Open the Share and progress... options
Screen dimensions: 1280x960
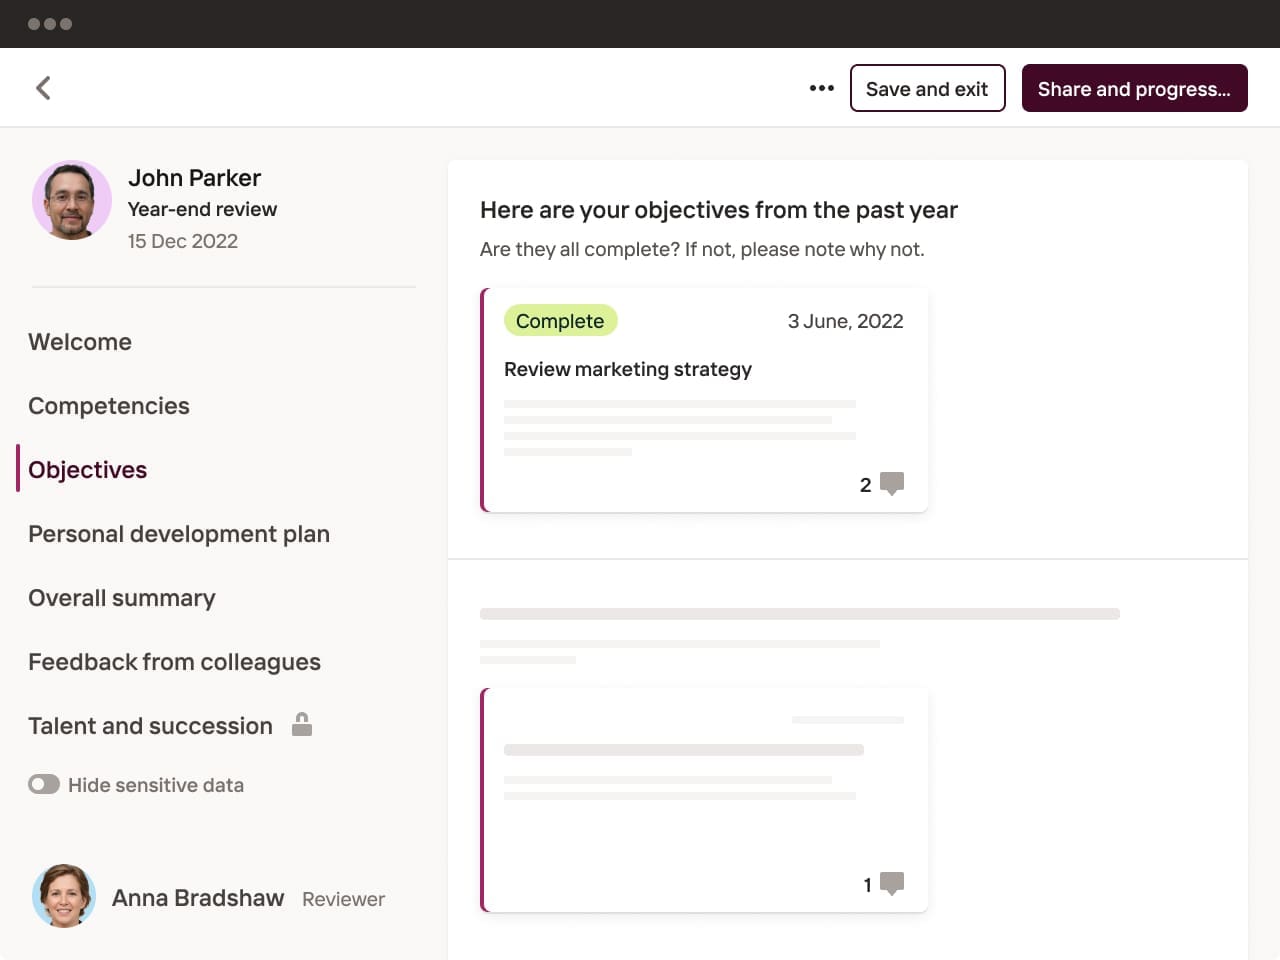1134,88
